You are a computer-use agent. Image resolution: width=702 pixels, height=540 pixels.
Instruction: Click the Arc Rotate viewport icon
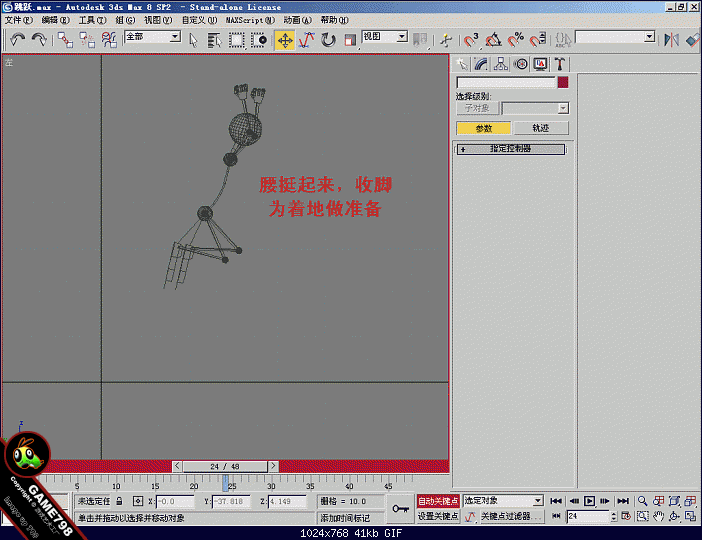[674, 516]
